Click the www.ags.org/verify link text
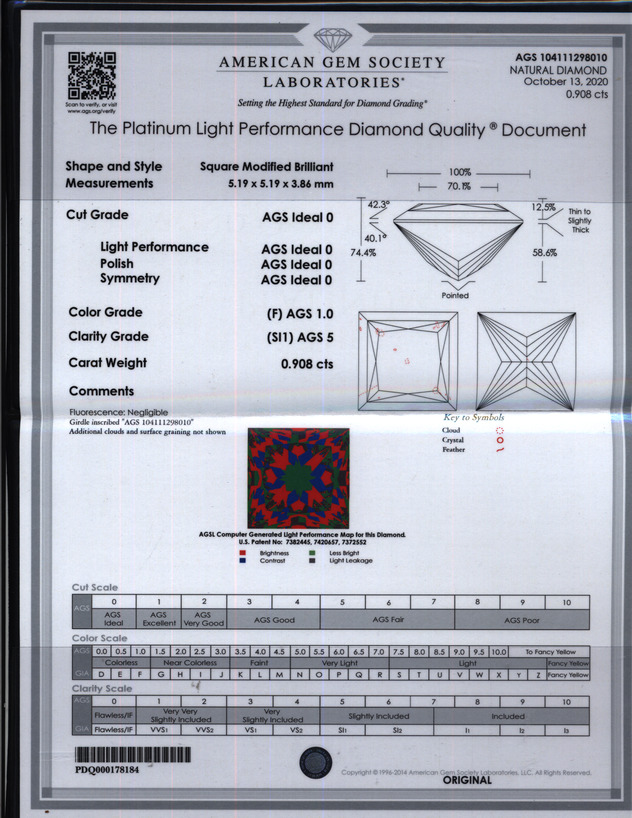The width and height of the screenshot is (632, 818). click(x=91, y=111)
